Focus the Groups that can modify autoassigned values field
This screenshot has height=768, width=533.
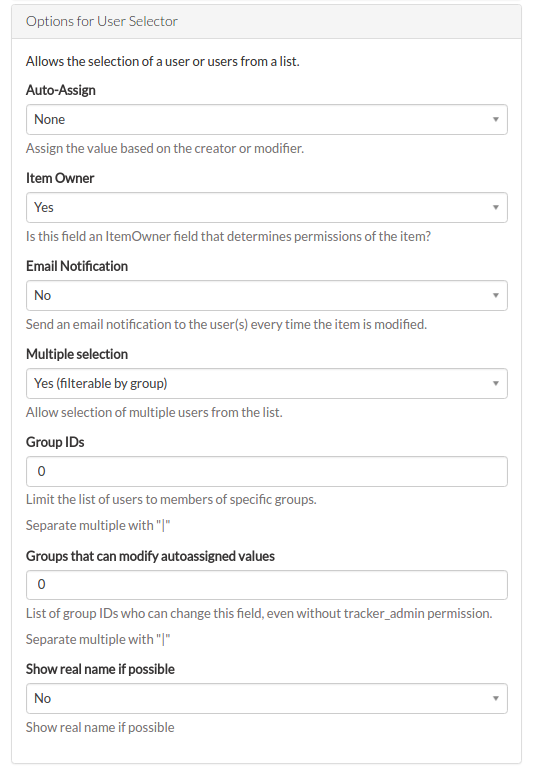click(266, 585)
